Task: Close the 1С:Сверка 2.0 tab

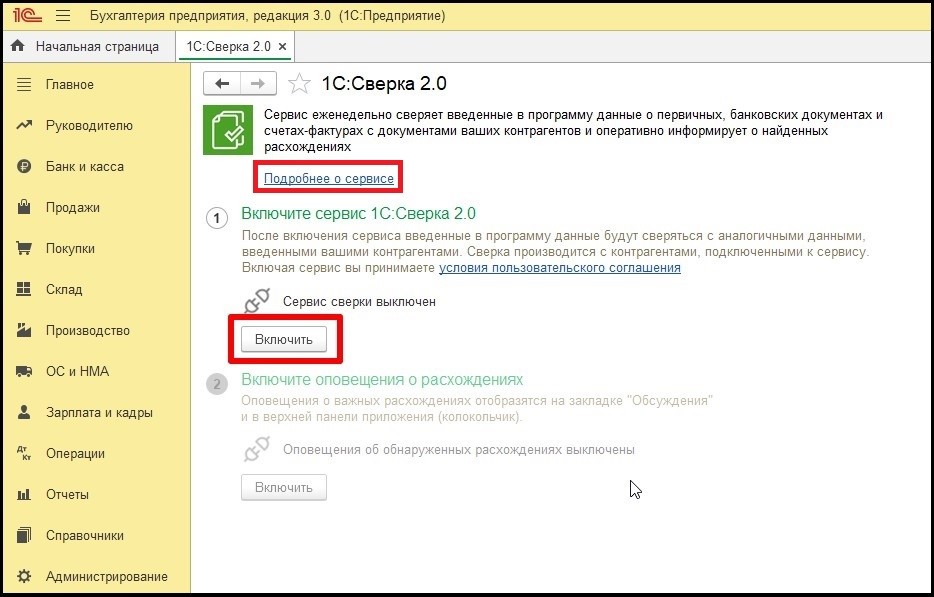Action: 283,46
